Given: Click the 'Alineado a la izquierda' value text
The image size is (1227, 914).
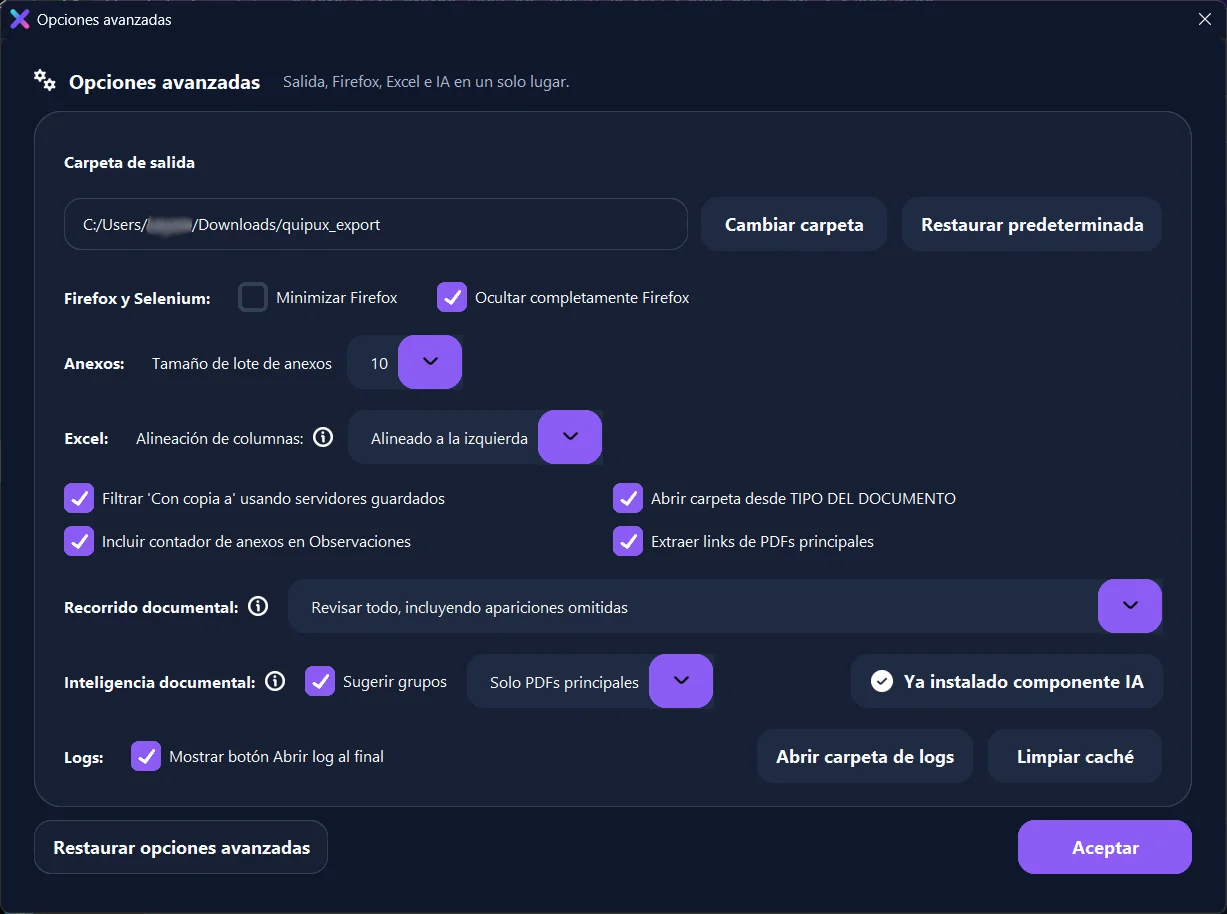Looking at the screenshot, I should (449, 438).
